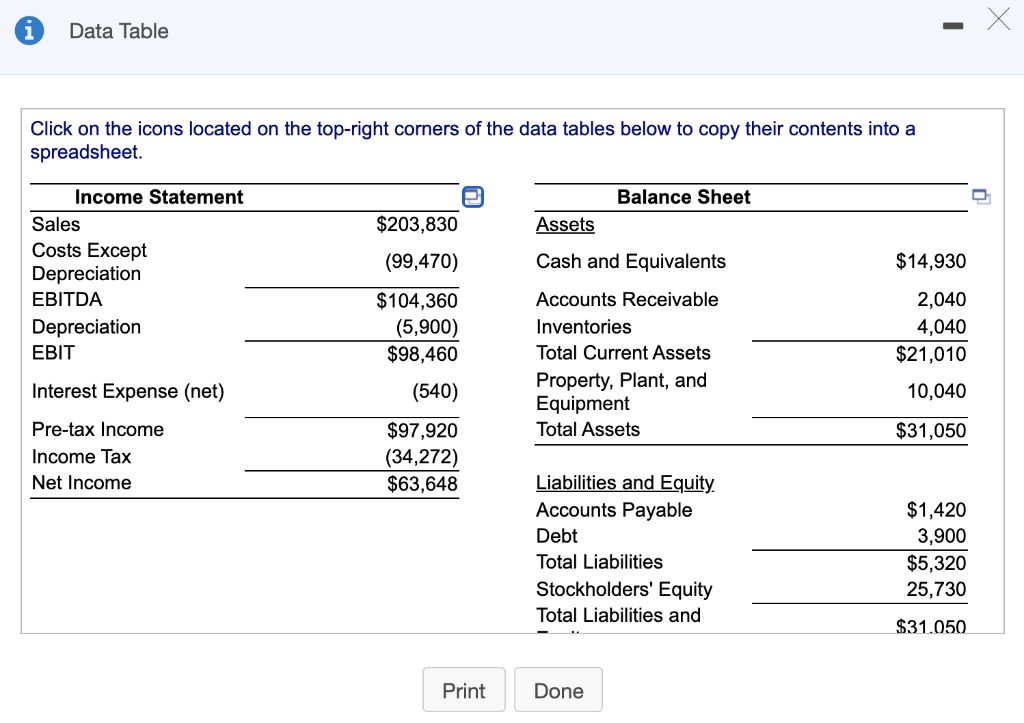Select Cash and Equivalents value $14,930
This screenshot has width=1024, height=723.
[931, 261]
